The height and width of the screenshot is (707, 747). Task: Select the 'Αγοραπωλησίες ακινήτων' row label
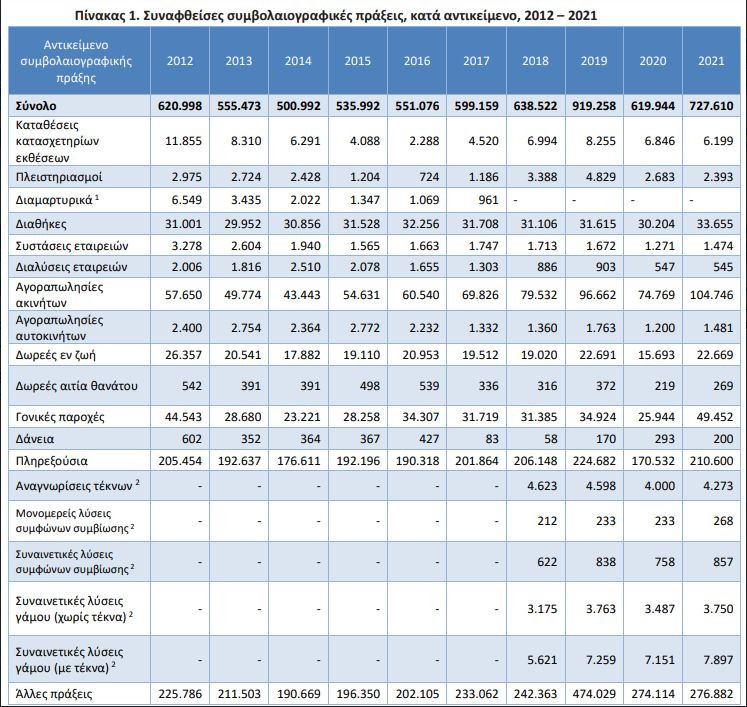pos(59,295)
